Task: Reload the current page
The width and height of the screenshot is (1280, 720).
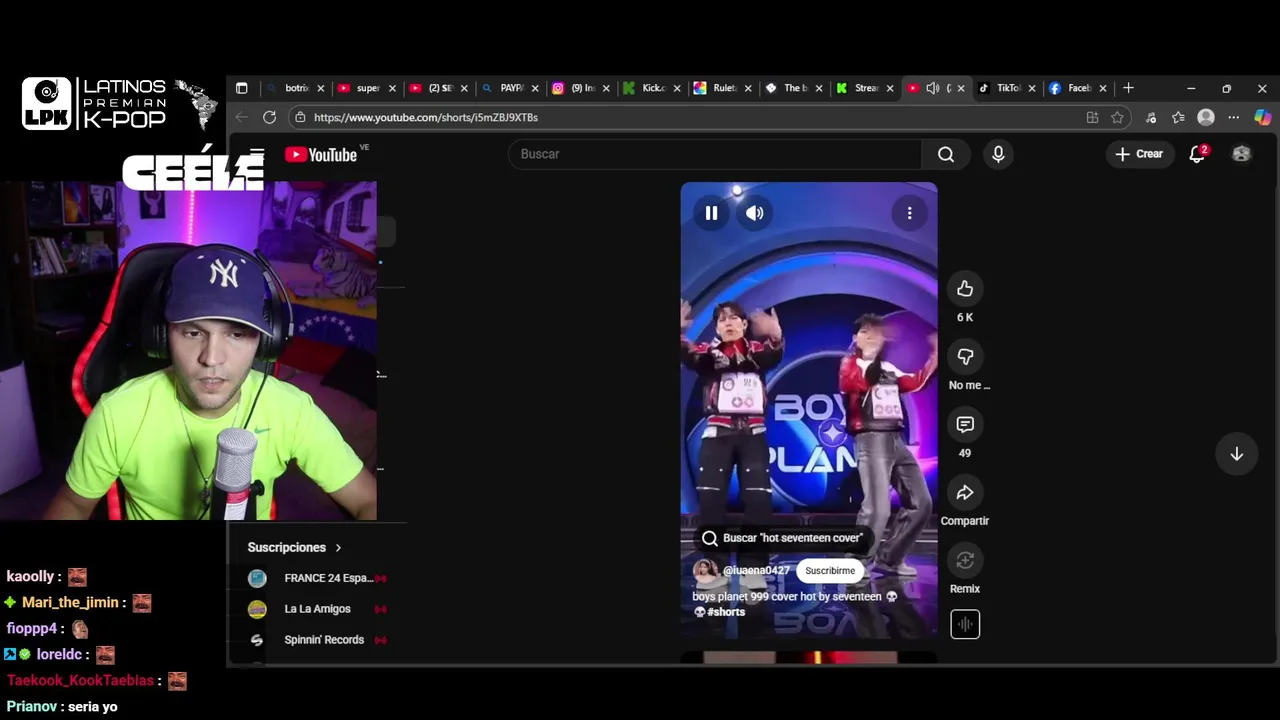Action: click(x=269, y=117)
